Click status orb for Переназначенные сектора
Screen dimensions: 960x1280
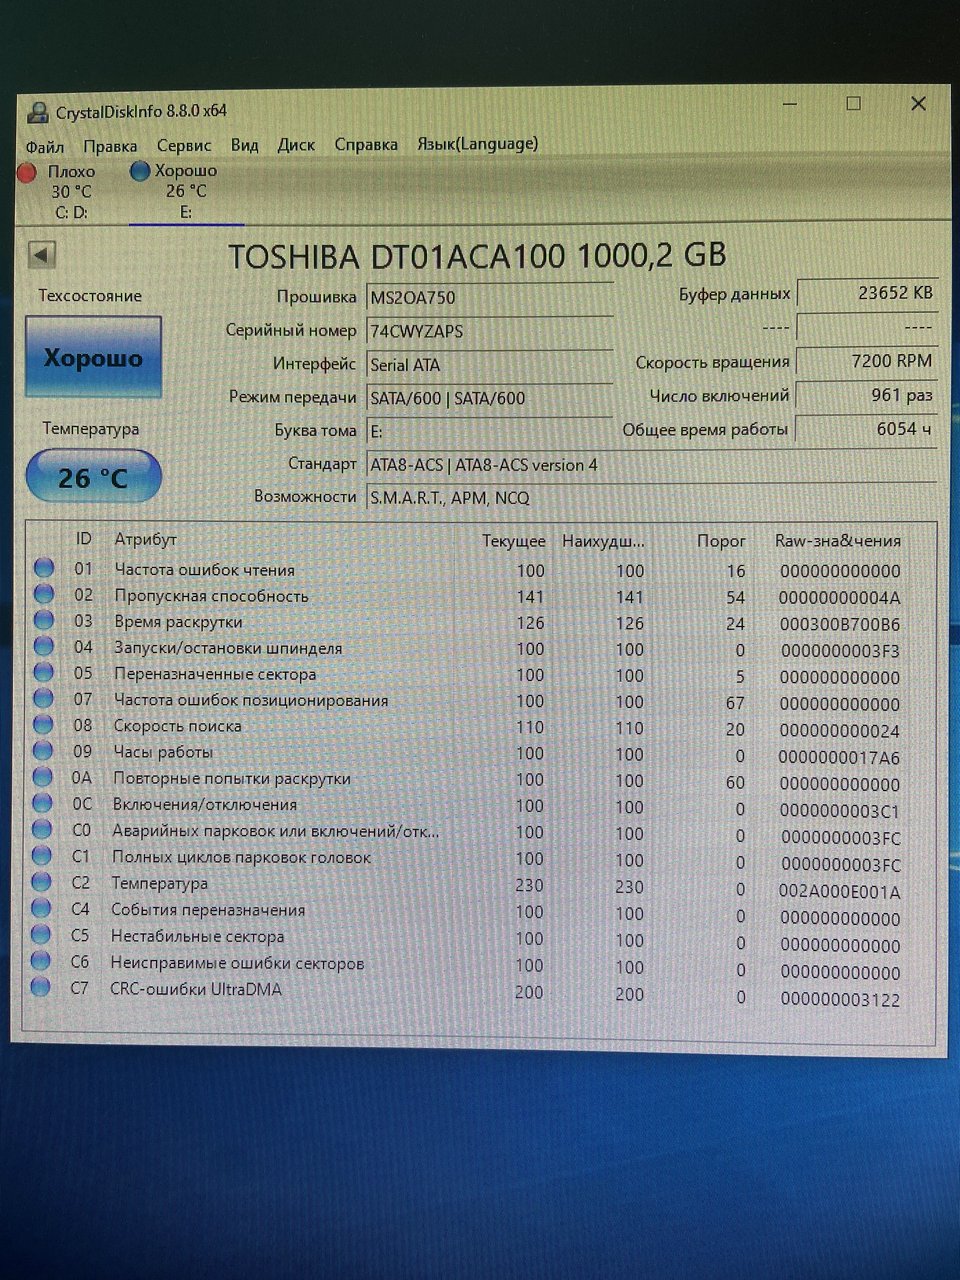(43, 672)
